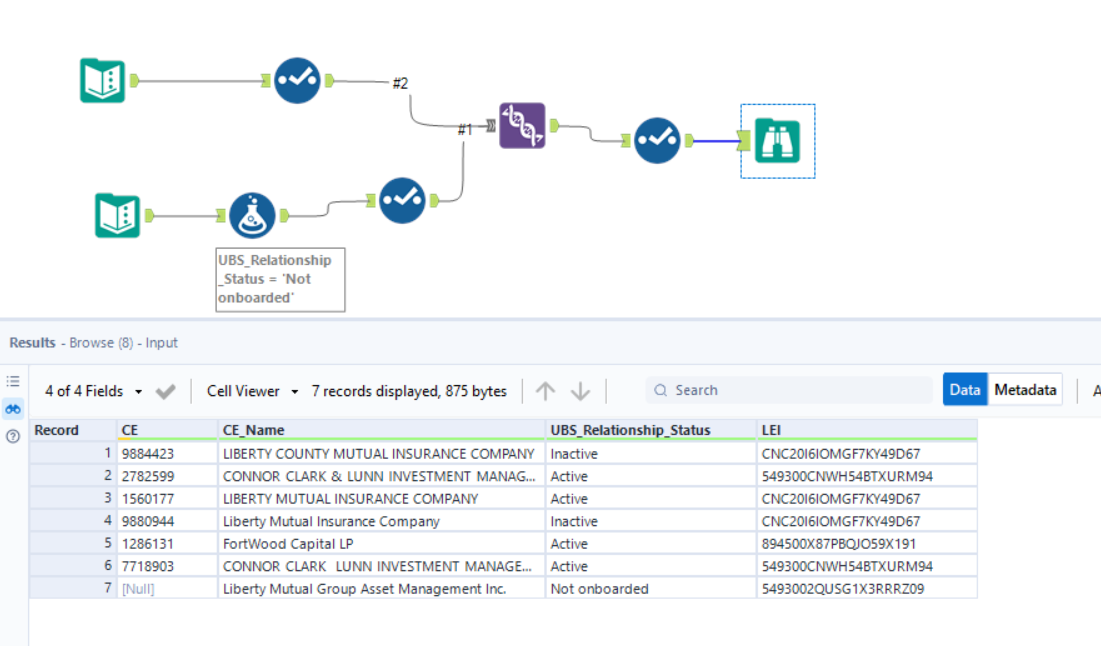Expand the 4 of 4 Fields dropdown

(93, 391)
